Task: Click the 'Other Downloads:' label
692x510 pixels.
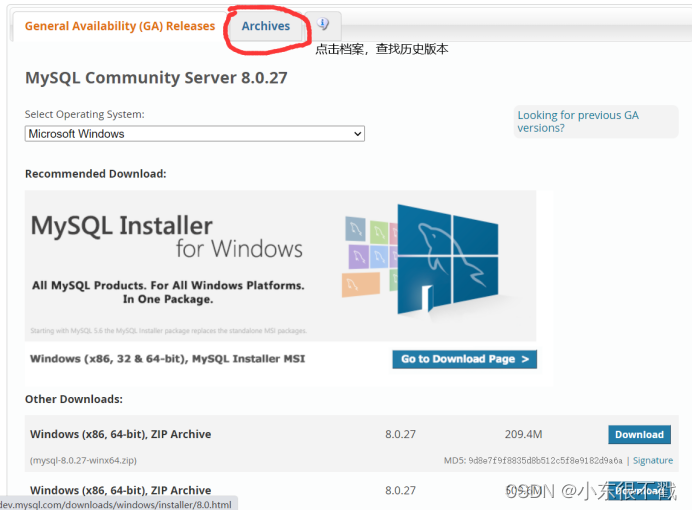Action: (x=74, y=399)
